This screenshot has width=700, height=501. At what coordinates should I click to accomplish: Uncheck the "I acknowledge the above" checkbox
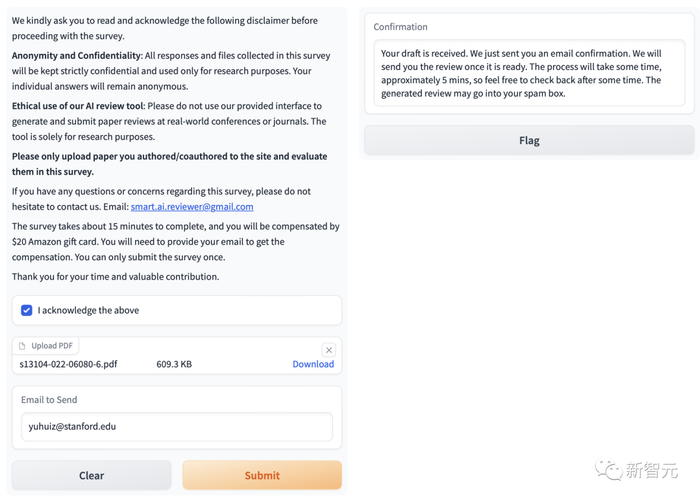(27, 310)
